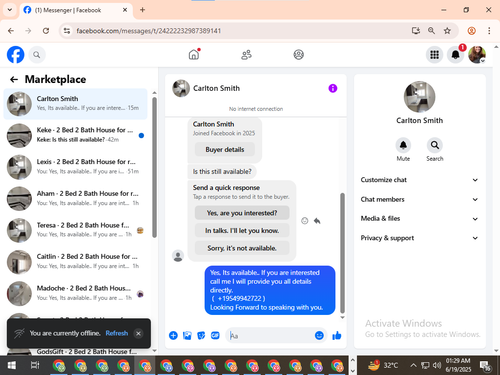Open the taskbar volume control
Image resolution: width=500 pixels, height=375 pixels.
pyautogui.click(x=437, y=366)
